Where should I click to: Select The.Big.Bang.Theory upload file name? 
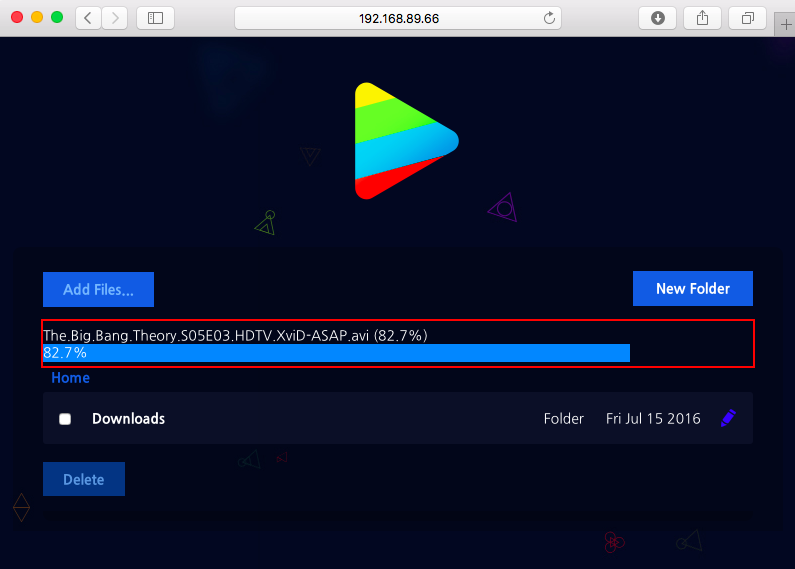(235, 335)
